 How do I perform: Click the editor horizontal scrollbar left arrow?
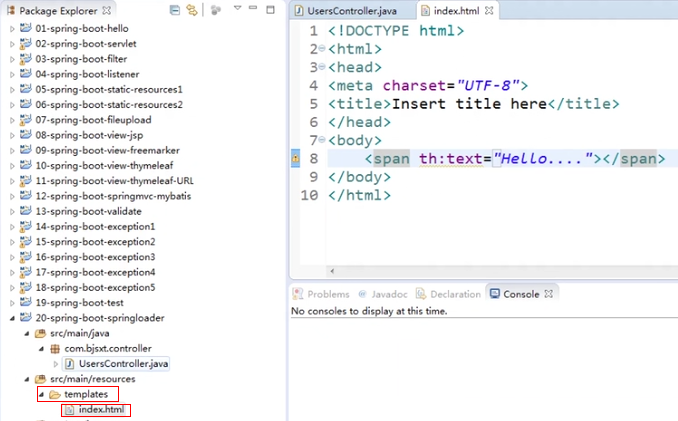coord(332,271)
